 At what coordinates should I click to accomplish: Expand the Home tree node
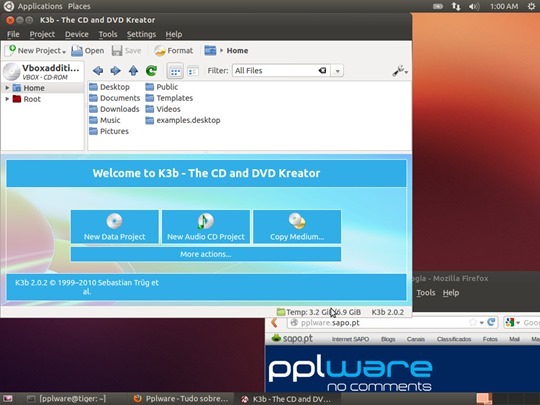pyautogui.click(x=7, y=88)
